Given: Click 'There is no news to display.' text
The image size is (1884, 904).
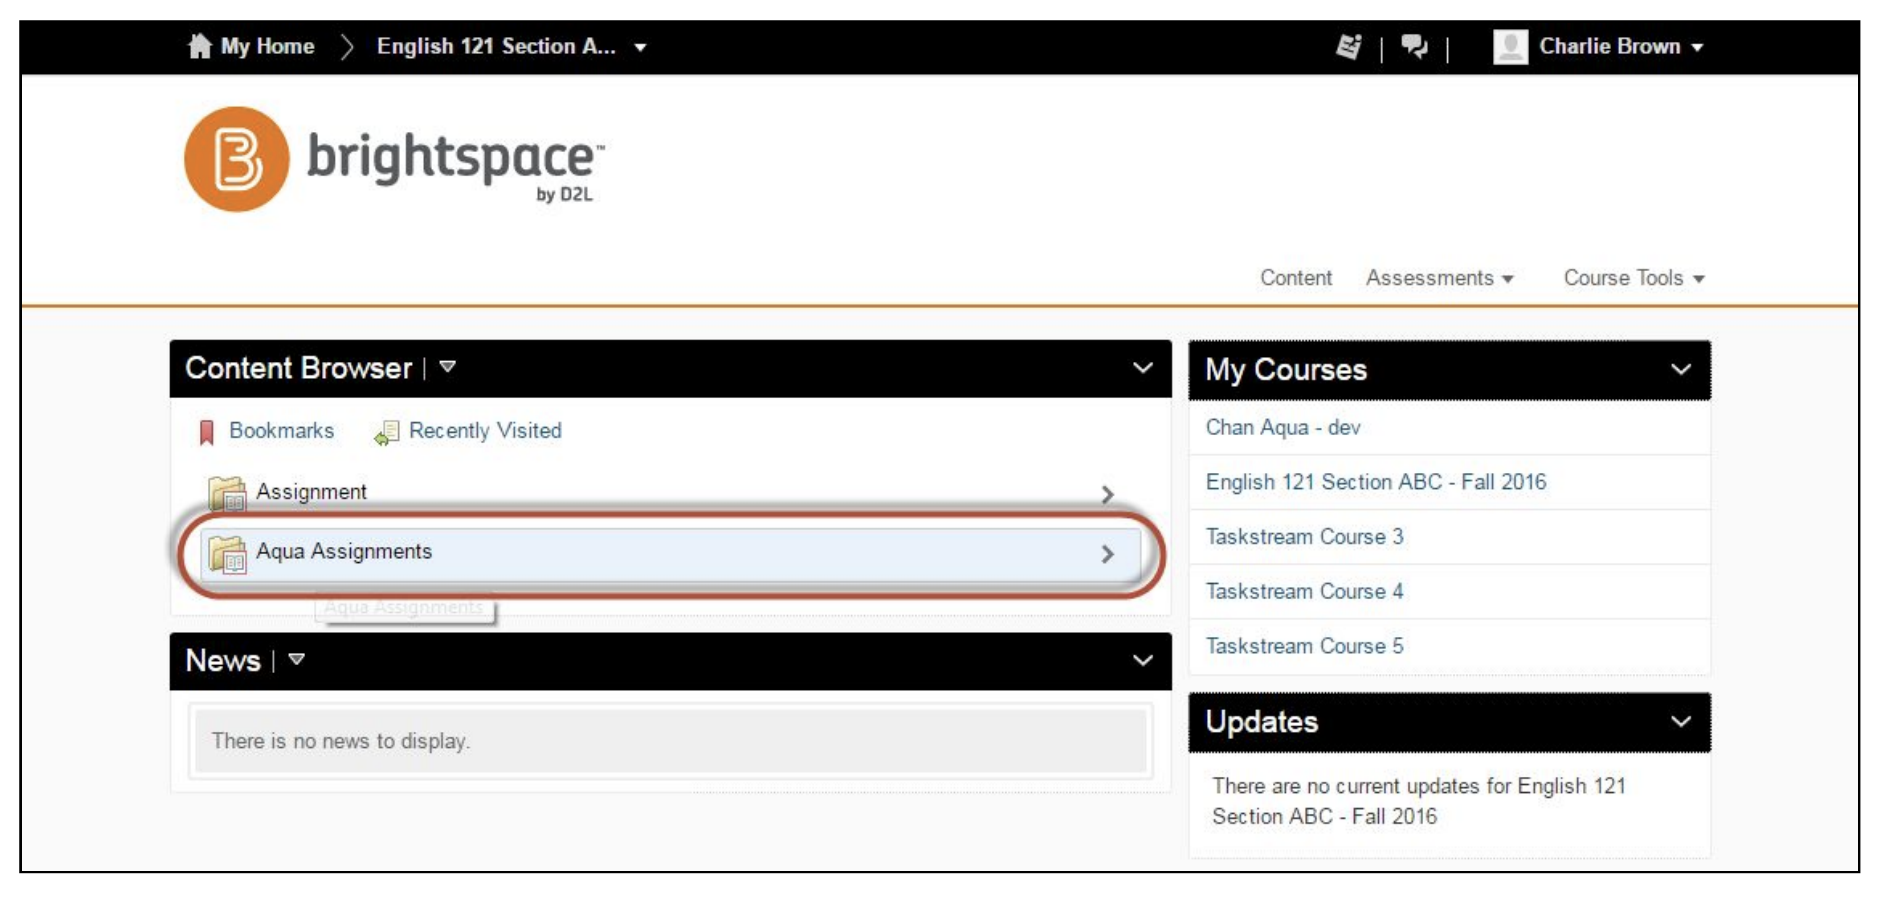Looking at the screenshot, I should (340, 741).
